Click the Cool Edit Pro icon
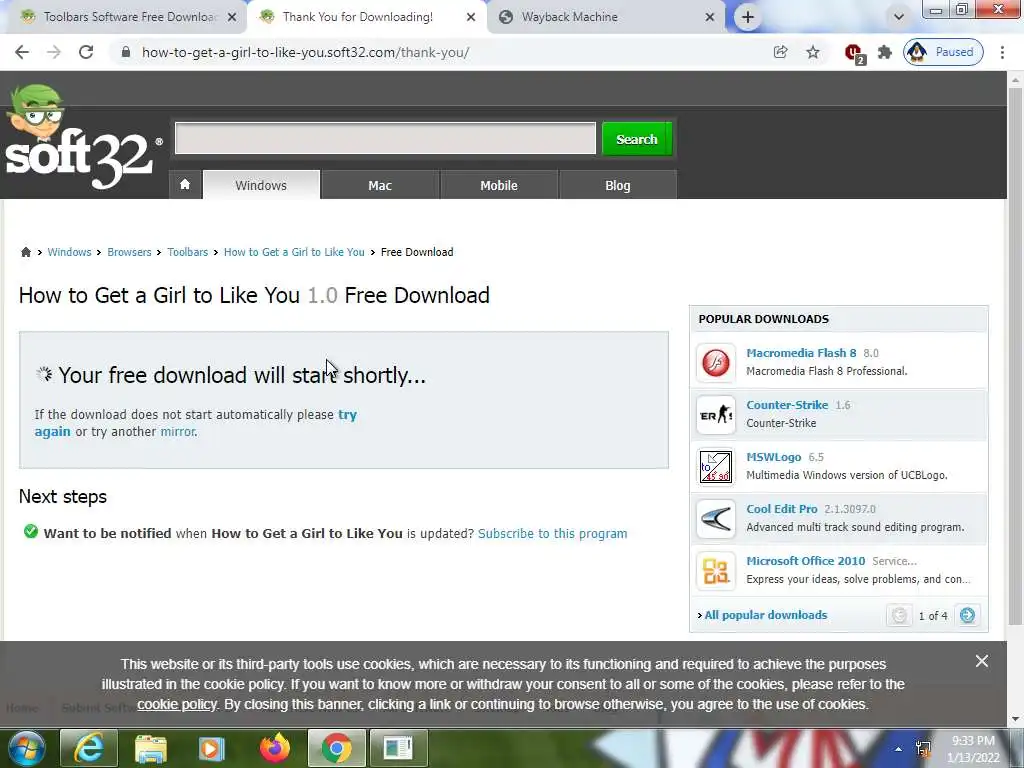Image resolution: width=1024 pixels, height=768 pixels. tap(716, 519)
